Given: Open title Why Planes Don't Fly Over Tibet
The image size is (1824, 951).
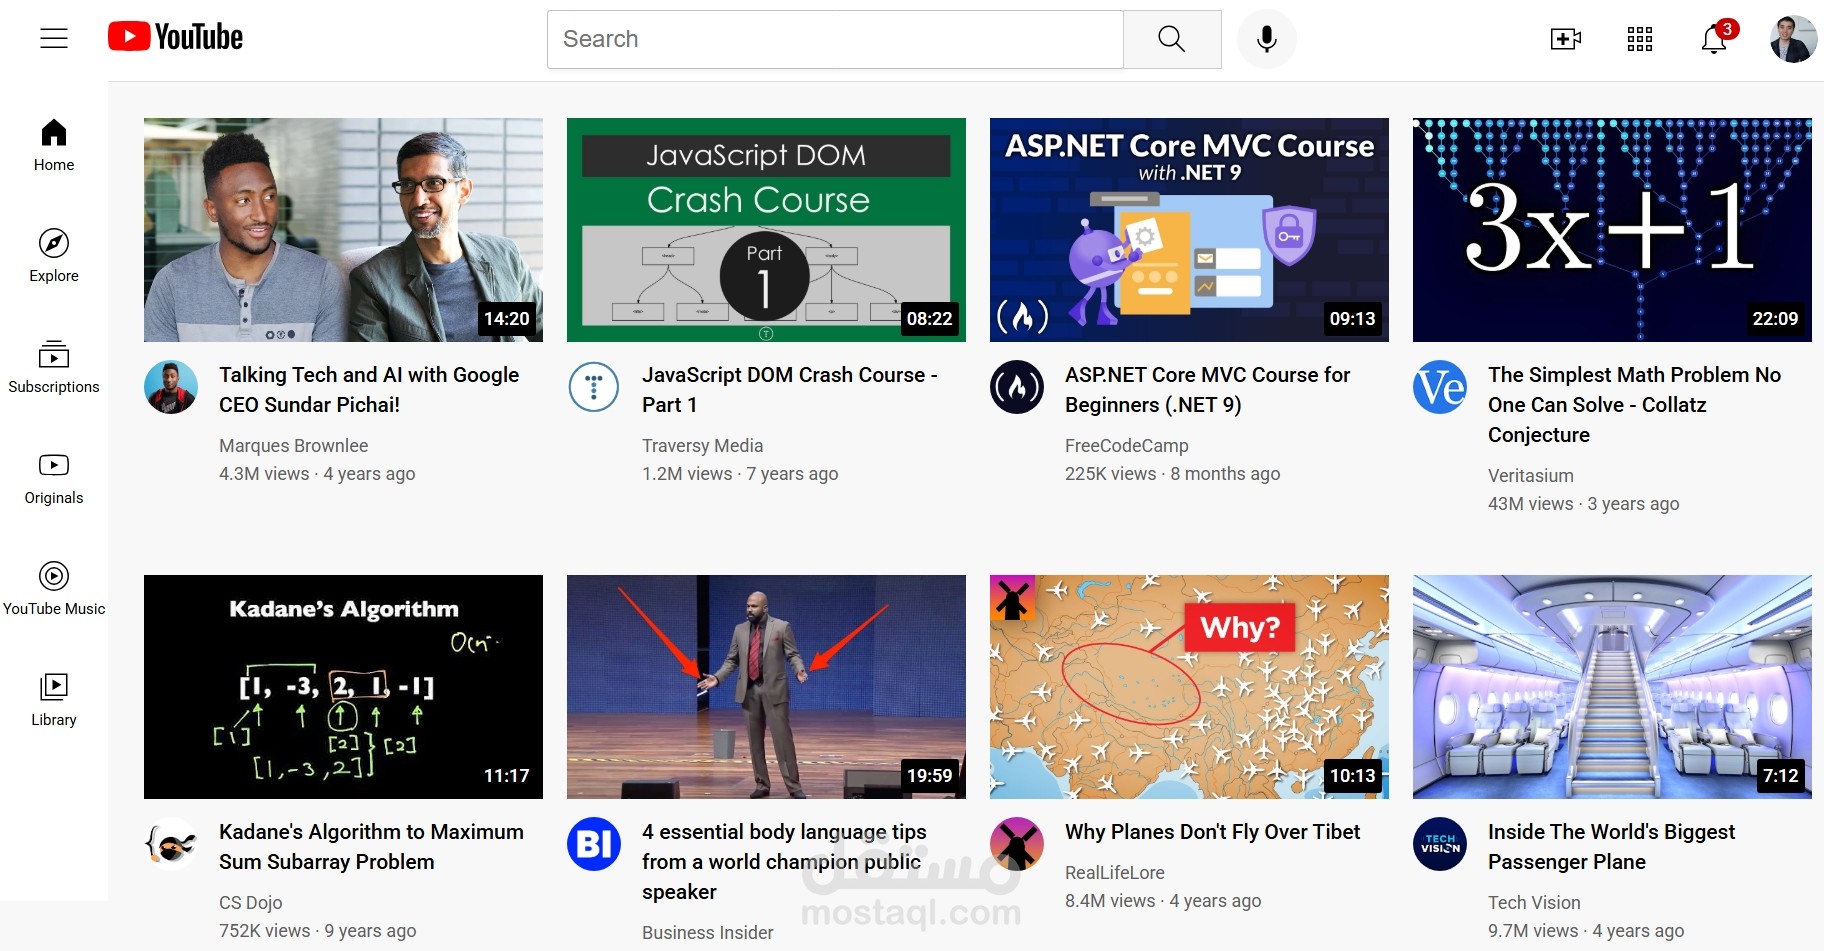Looking at the screenshot, I should tap(1212, 832).
